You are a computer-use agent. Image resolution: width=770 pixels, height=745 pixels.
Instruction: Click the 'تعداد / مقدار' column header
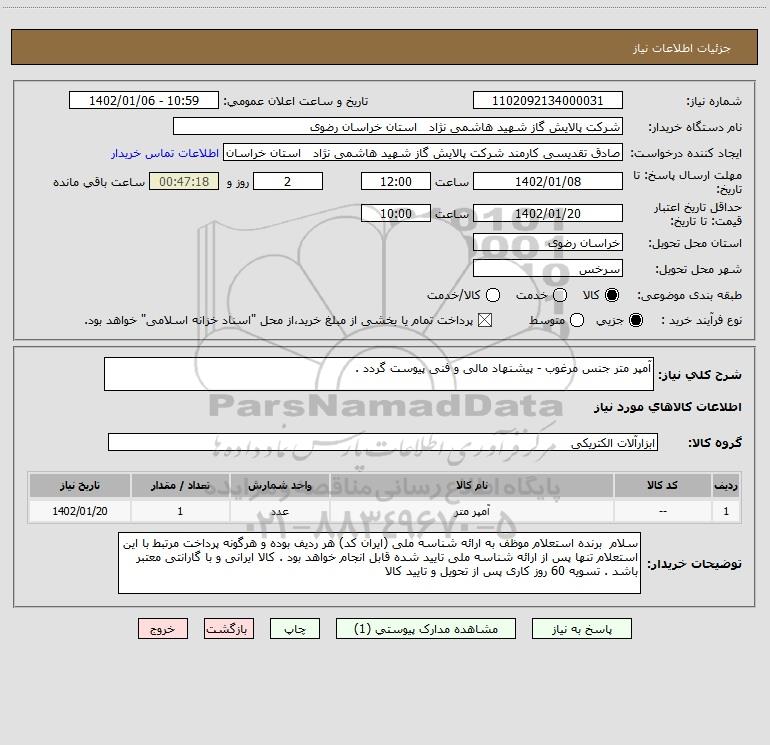[180, 486]
